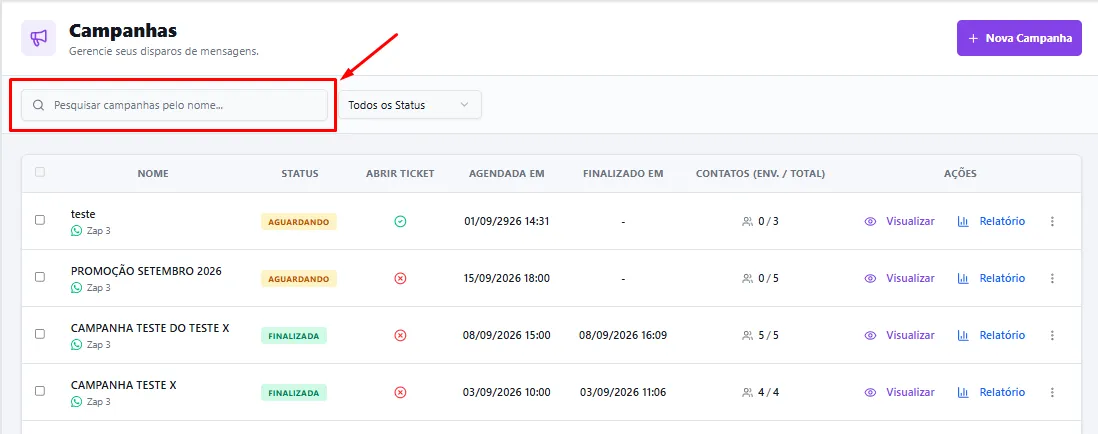Tick checkbox for CAMPANHA TESTE X
This screenshot has height=434, width=1098.
point(40,391)
